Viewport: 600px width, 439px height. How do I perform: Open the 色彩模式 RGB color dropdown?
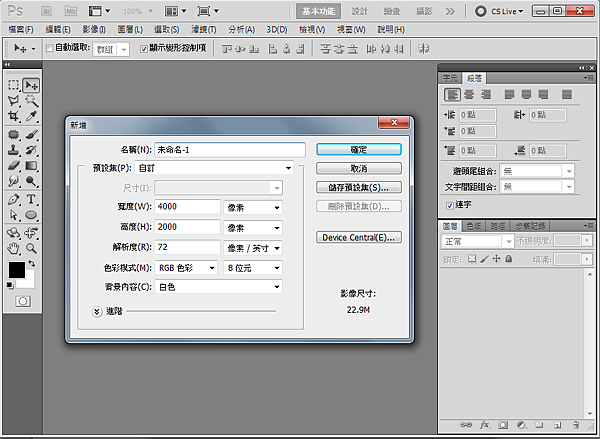[x=185, y=267]
